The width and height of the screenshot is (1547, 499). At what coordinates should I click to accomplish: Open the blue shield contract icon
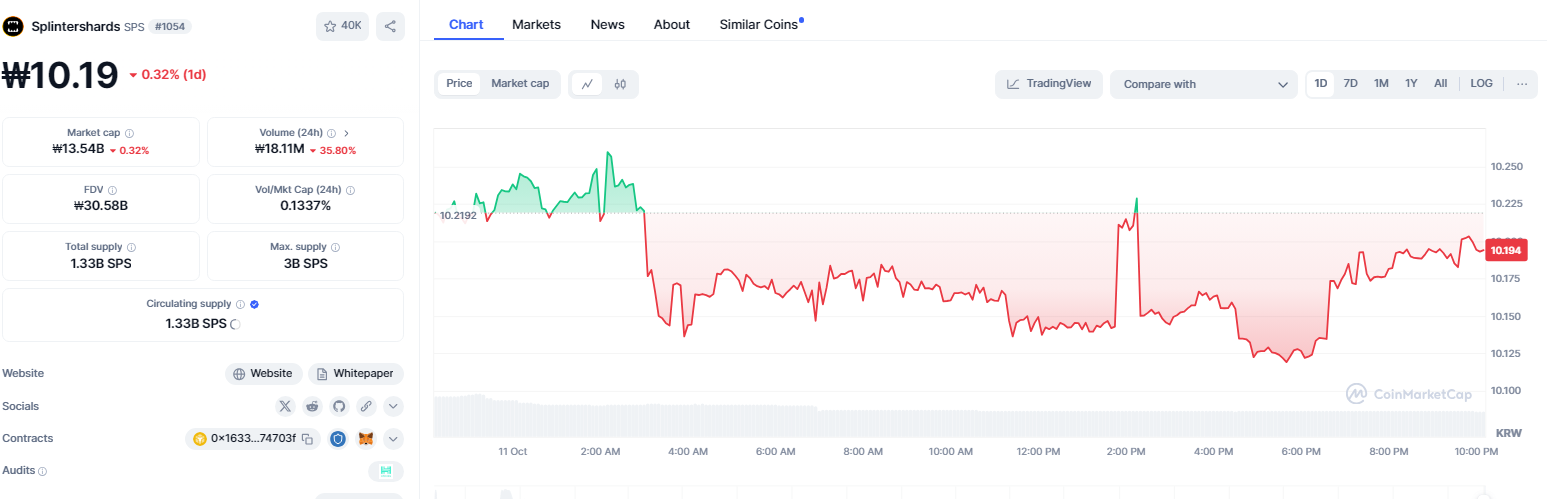(339, 439)
